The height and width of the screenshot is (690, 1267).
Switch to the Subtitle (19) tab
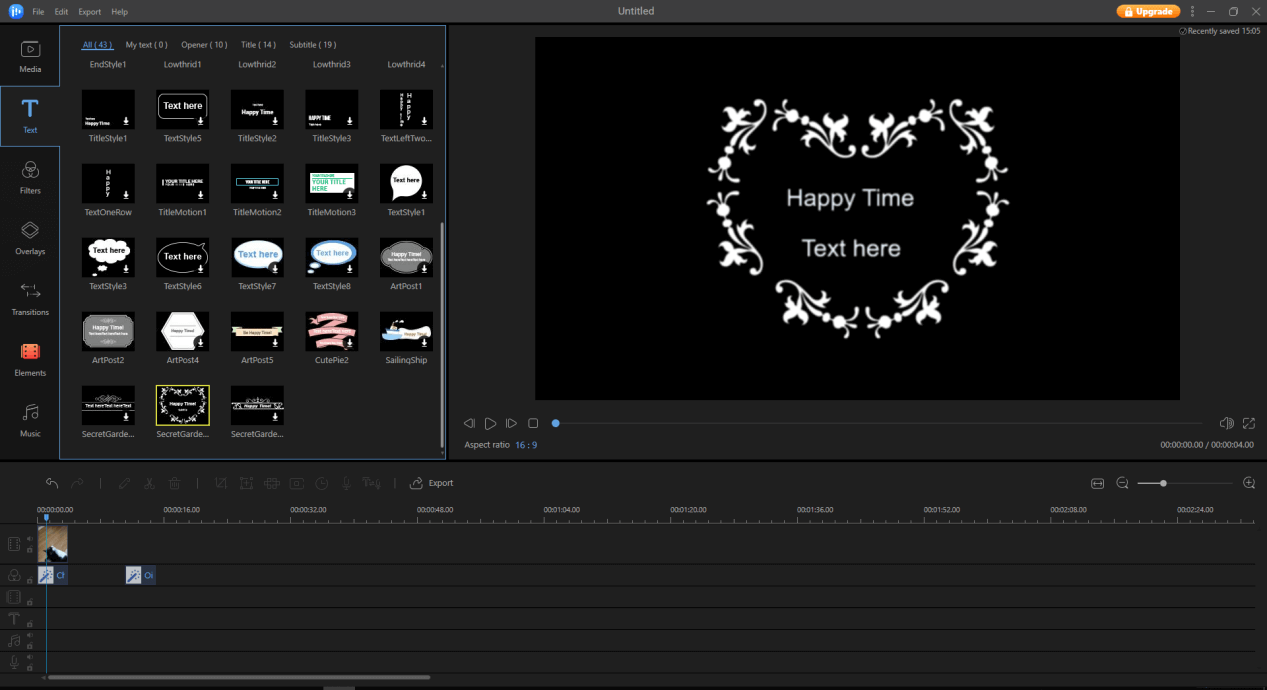tap(312, 45)
